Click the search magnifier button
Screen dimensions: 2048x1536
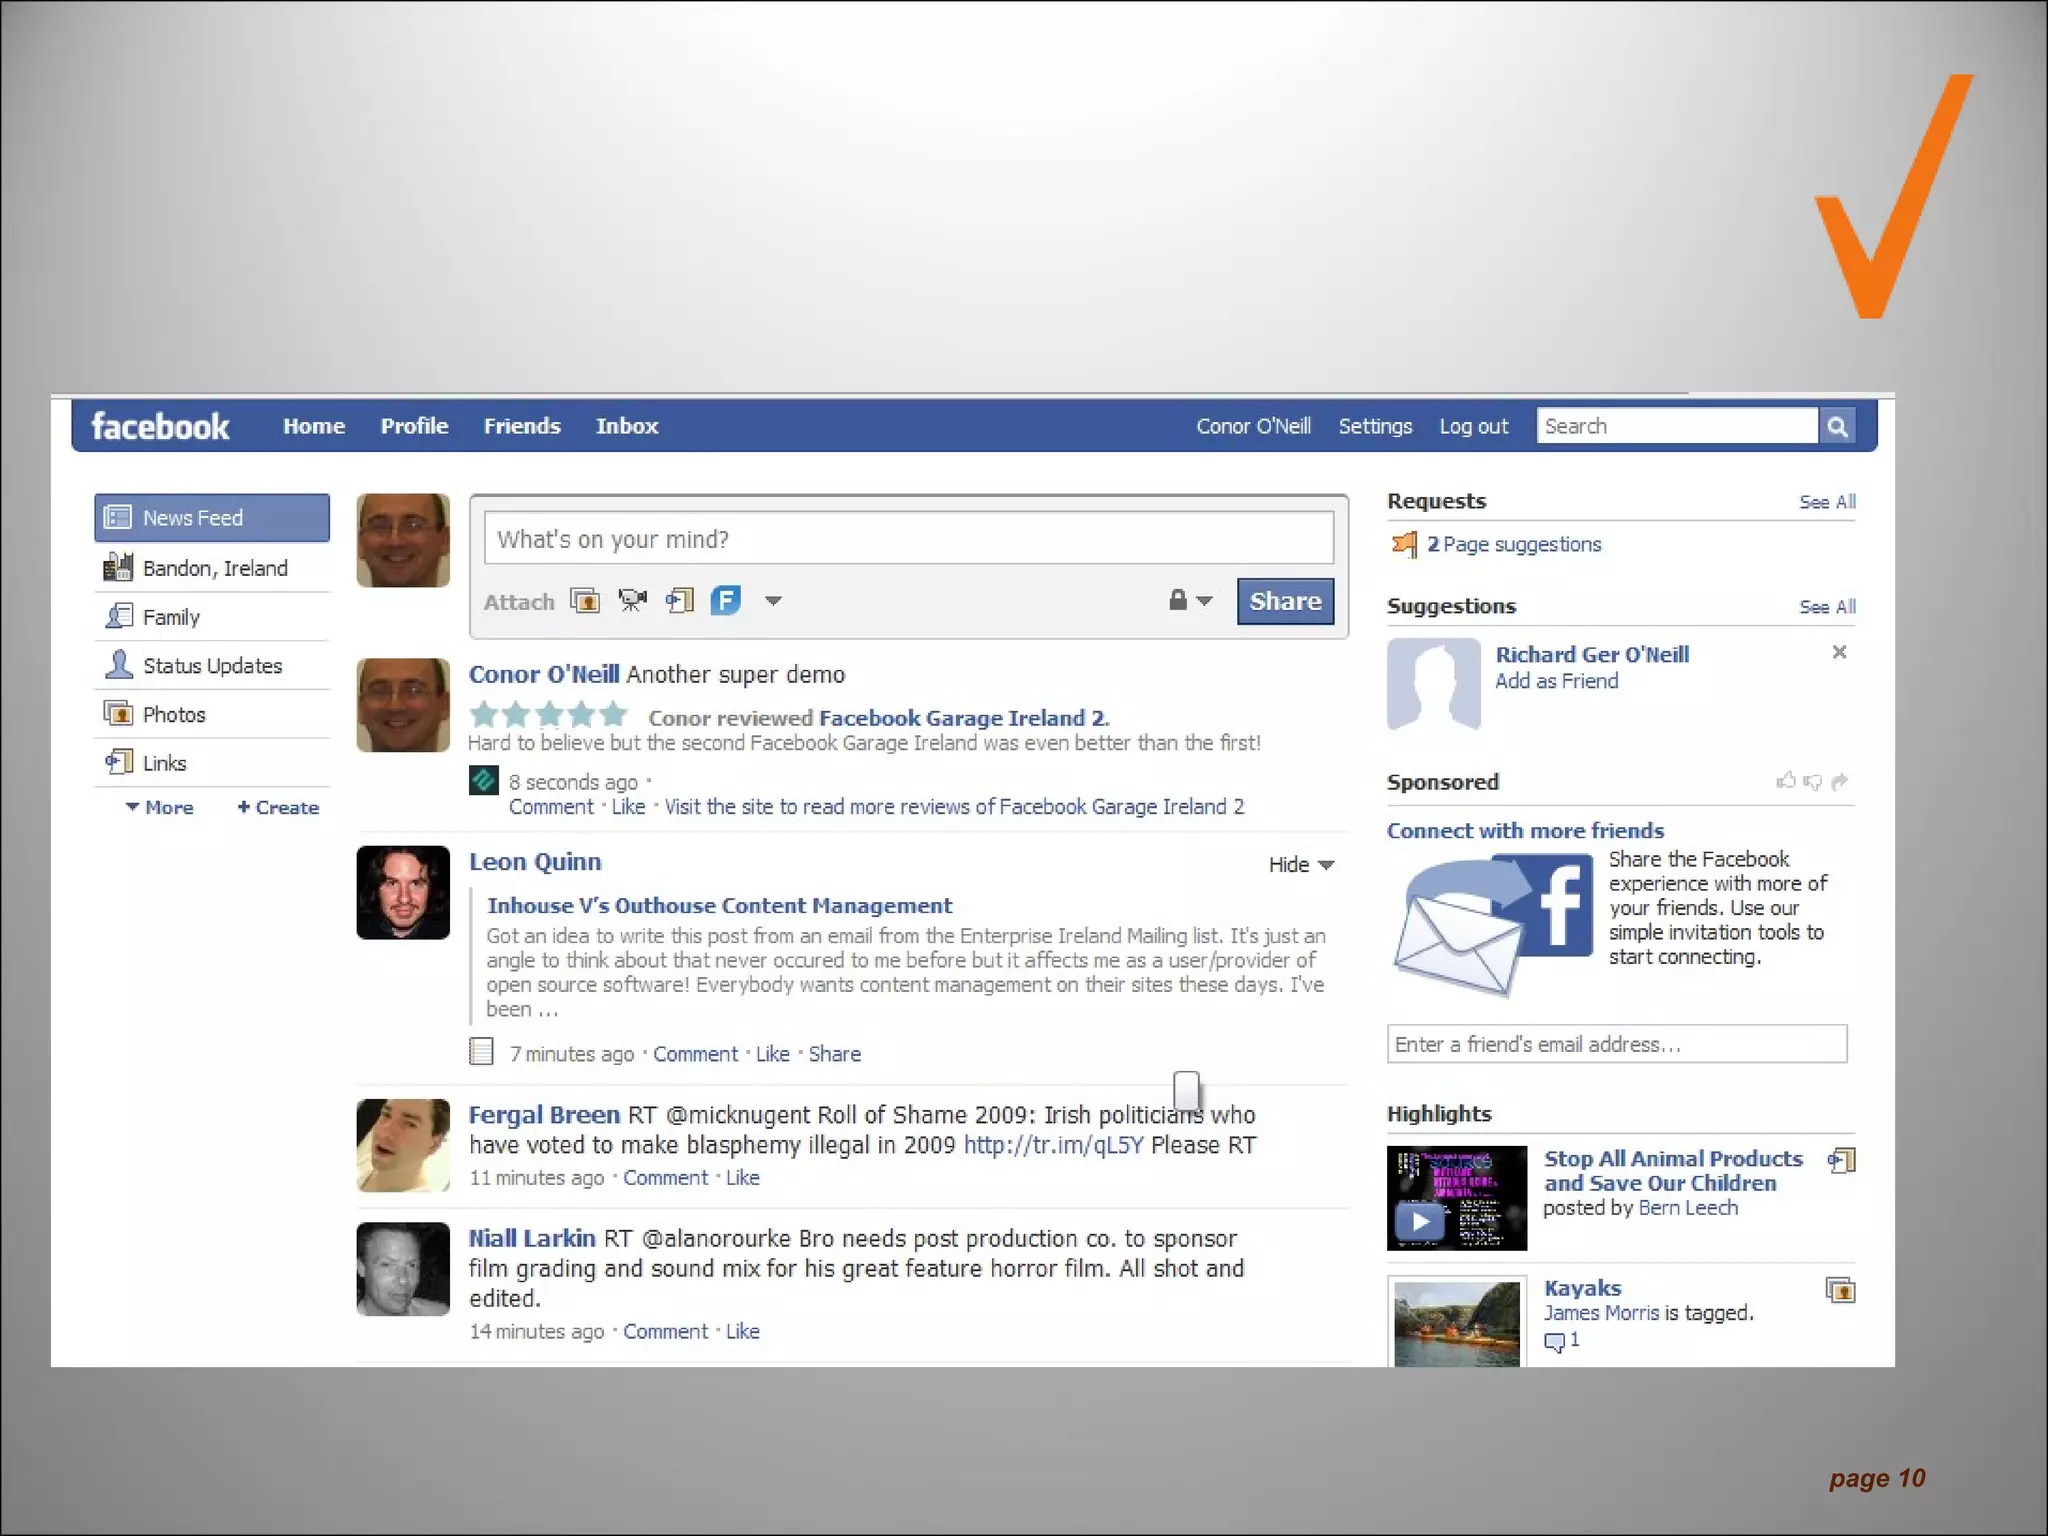[1837, 427]
